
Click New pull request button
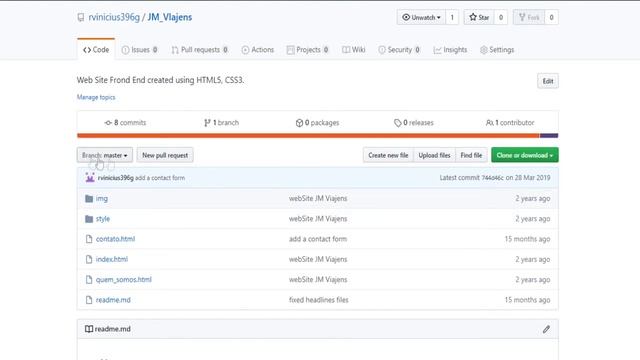(165, 155)
